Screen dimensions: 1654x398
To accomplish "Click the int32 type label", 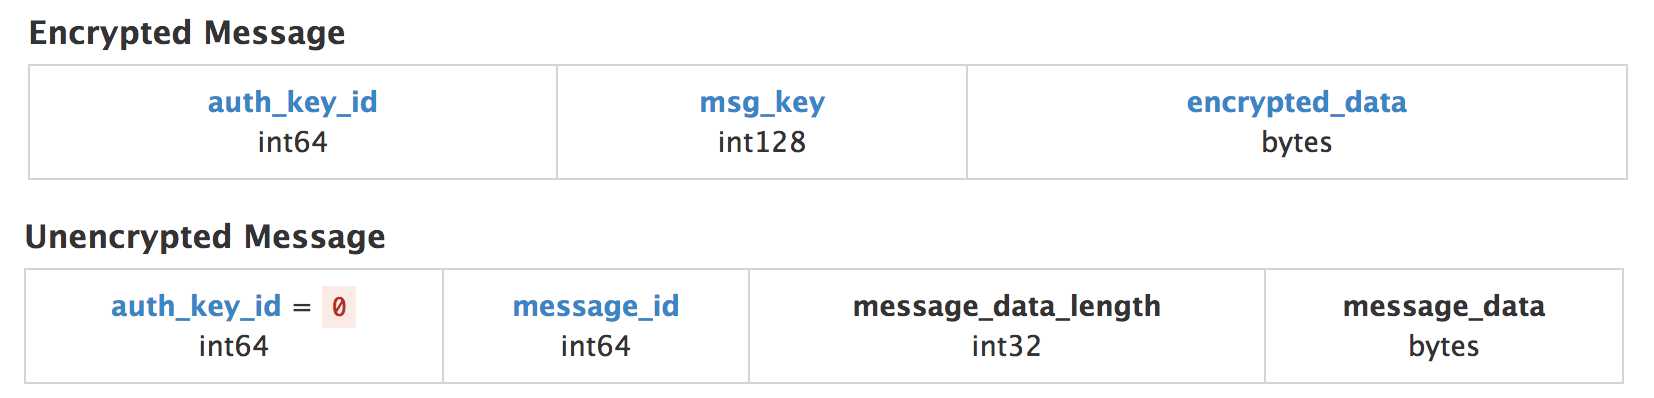I will click(x=1007, y=346).
